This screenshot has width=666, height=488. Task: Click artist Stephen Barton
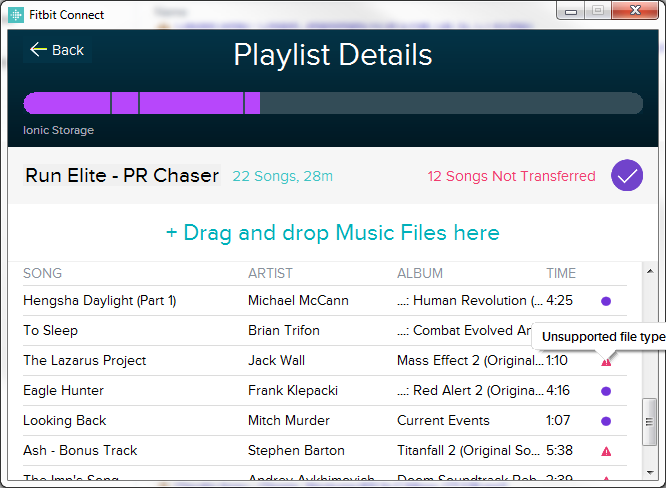point(296,450)
